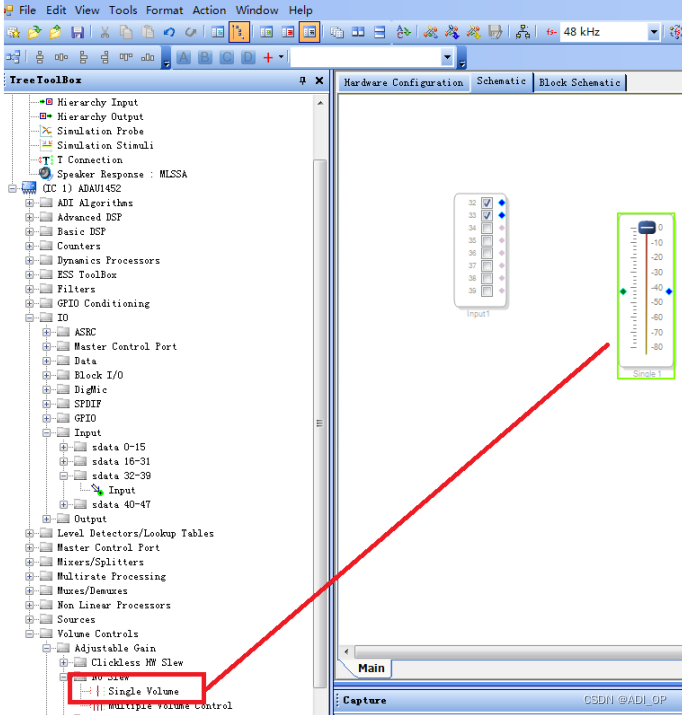
Task: Click the TreeToolBox scrollbar up arrow
Action: tap(320, 103)
